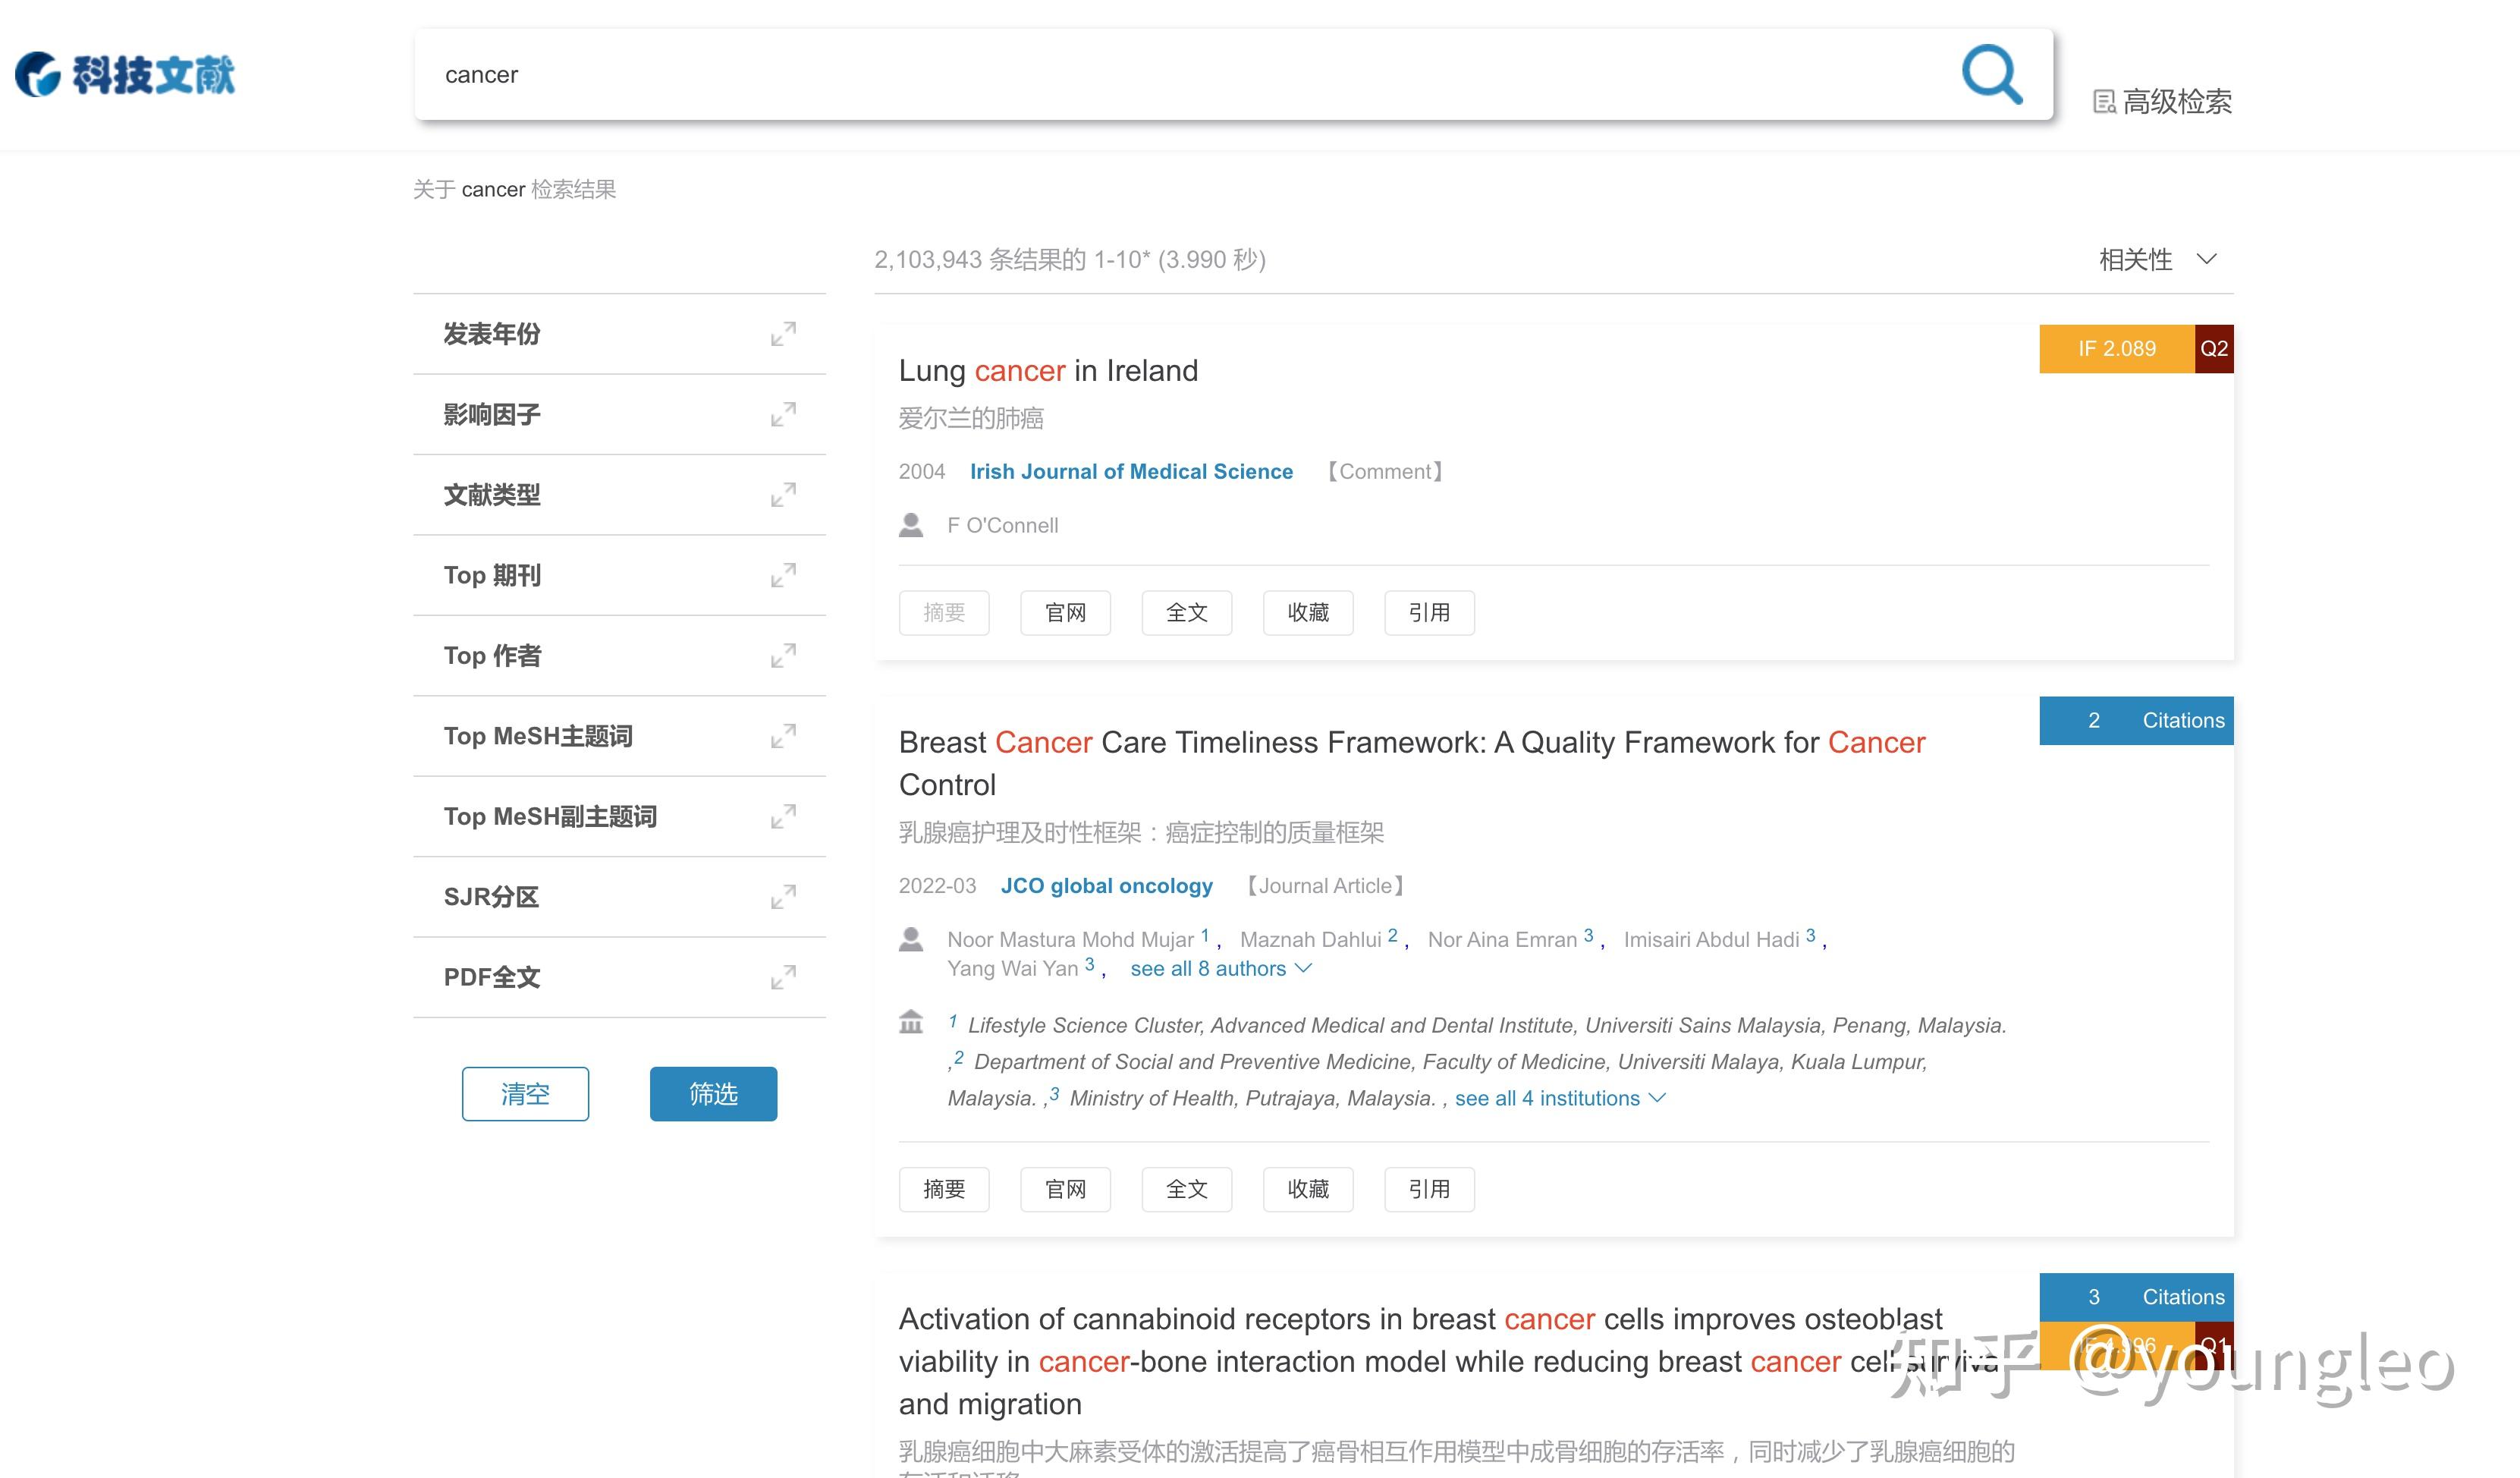Viewport: 2520px width, 1478px height.
Task: Click the expand arrow beside SJR分区 filter
Action: pyautogui.click(x=784, y=897)
